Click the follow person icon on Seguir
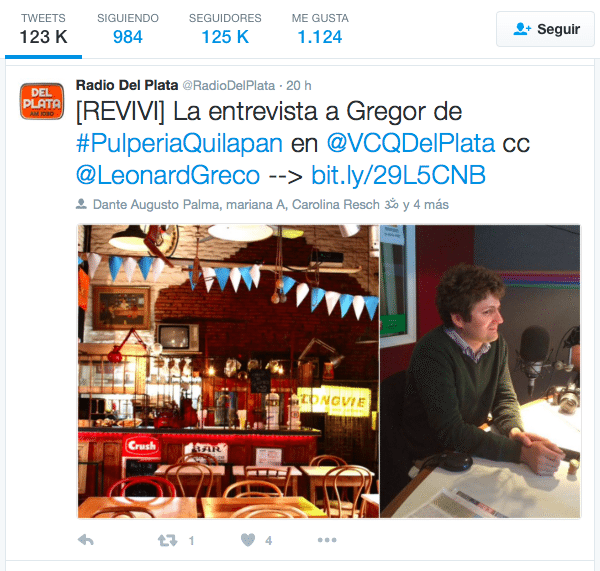This screenshot has width=600, height=571. pyautogui.click(x=522, y=29)
